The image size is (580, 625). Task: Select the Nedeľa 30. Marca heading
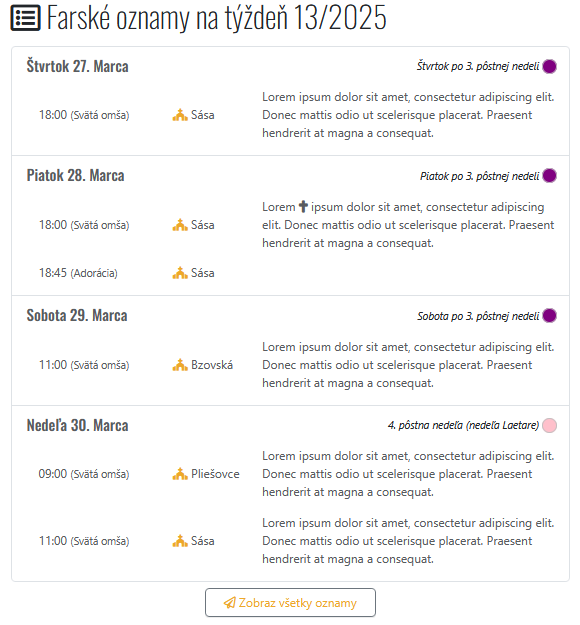78,425
